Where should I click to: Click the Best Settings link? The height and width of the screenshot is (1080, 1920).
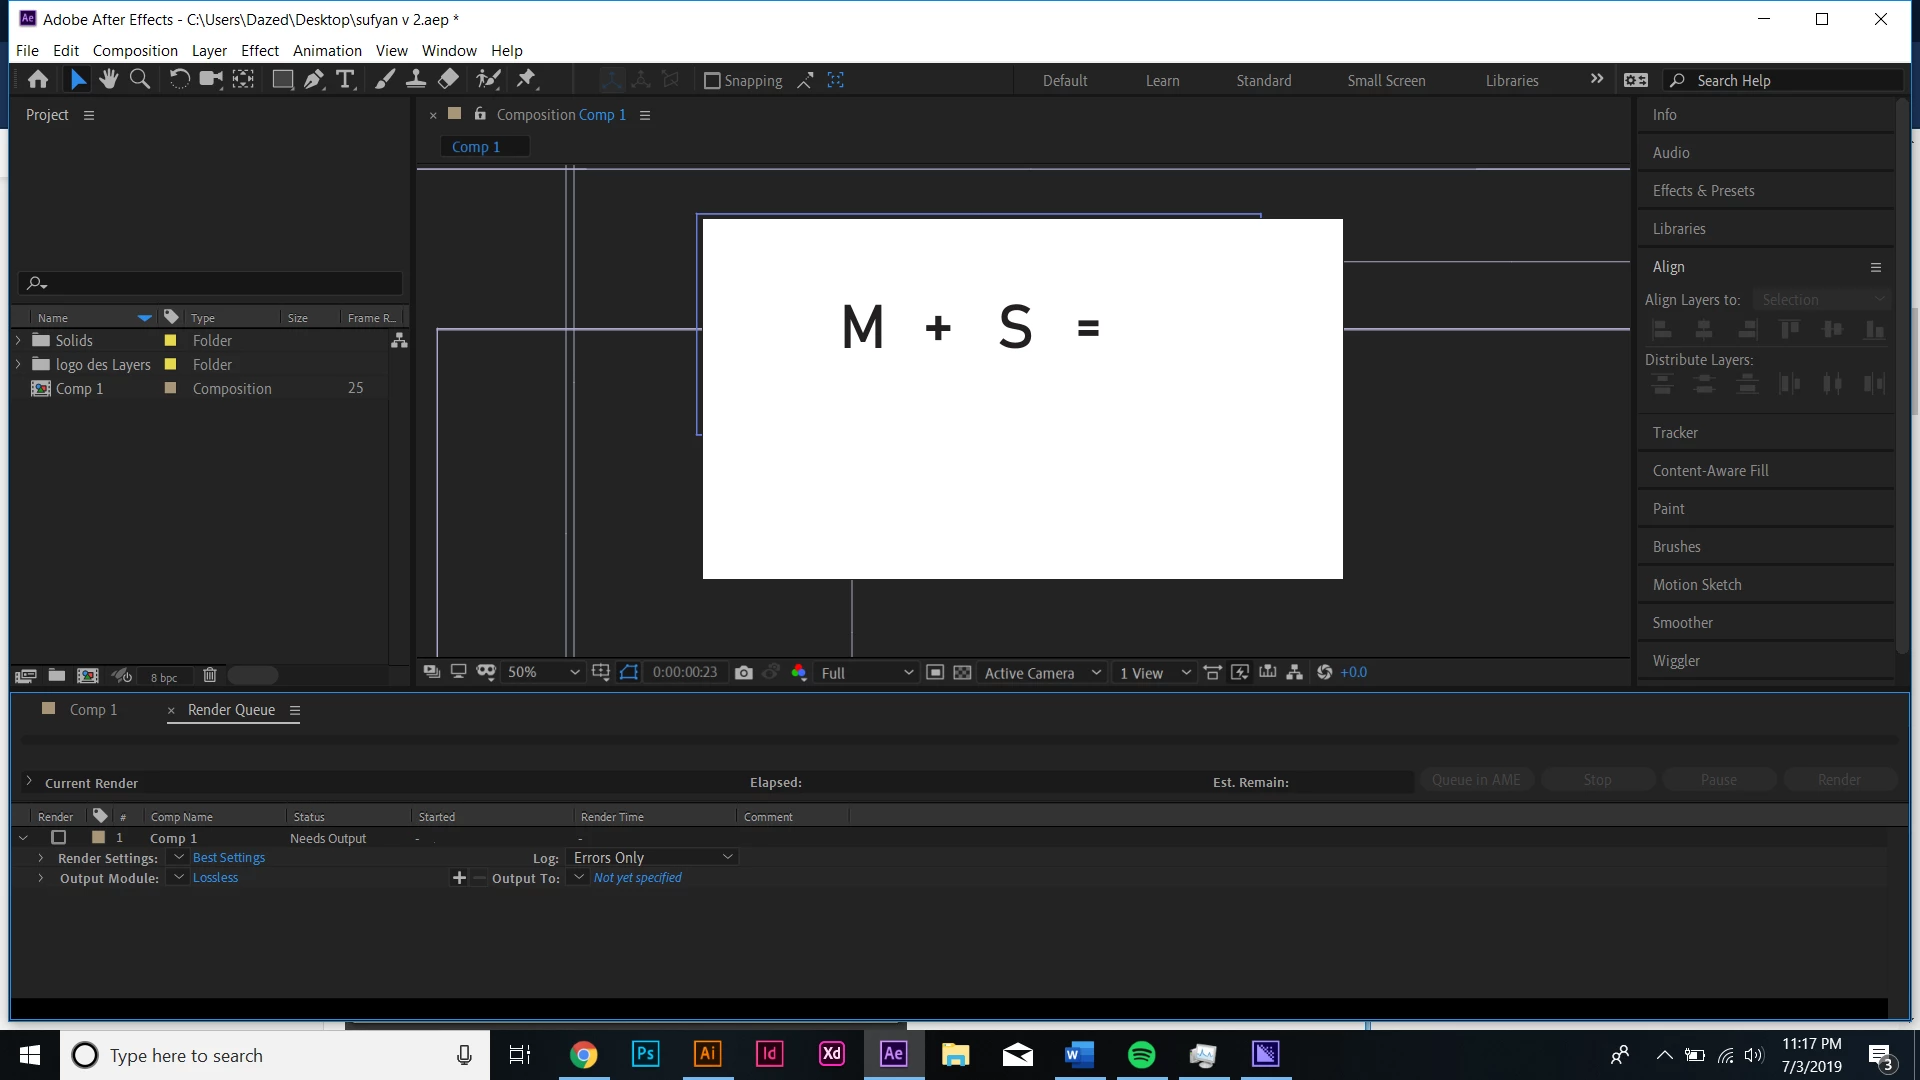[229, 858]
